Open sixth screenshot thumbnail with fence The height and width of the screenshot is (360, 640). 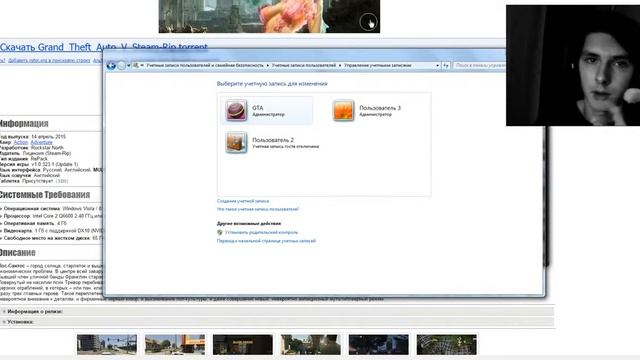(x=447, y=344)
